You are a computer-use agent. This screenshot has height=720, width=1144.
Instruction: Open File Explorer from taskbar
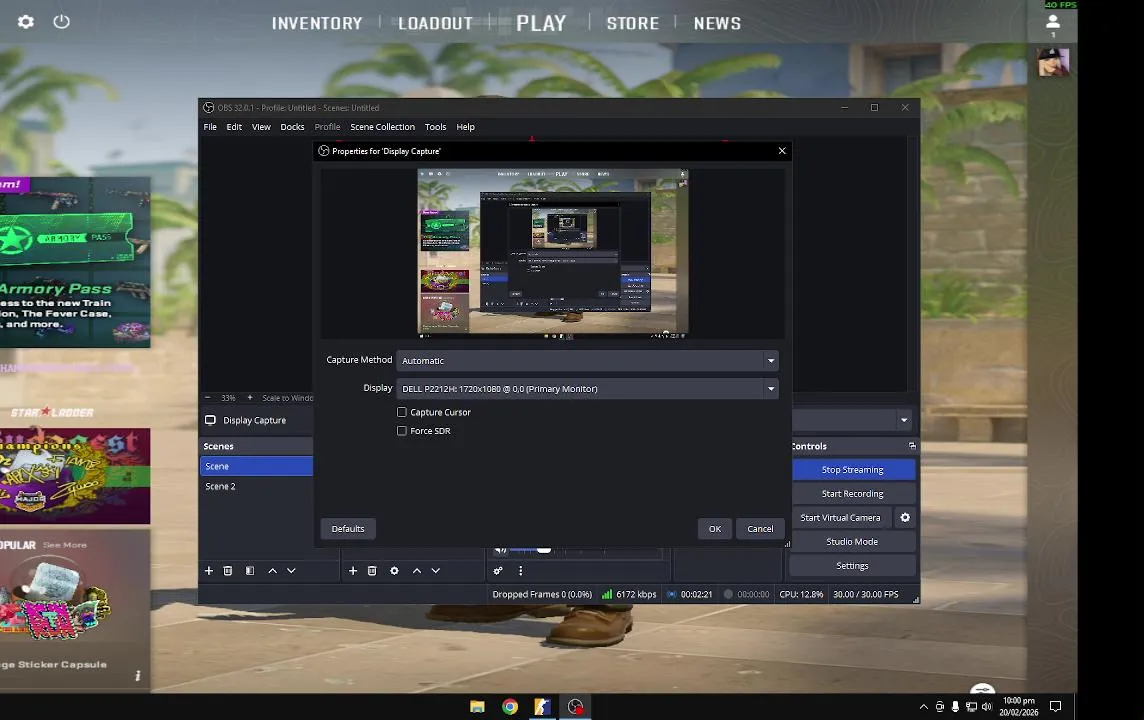coord(477,706)
